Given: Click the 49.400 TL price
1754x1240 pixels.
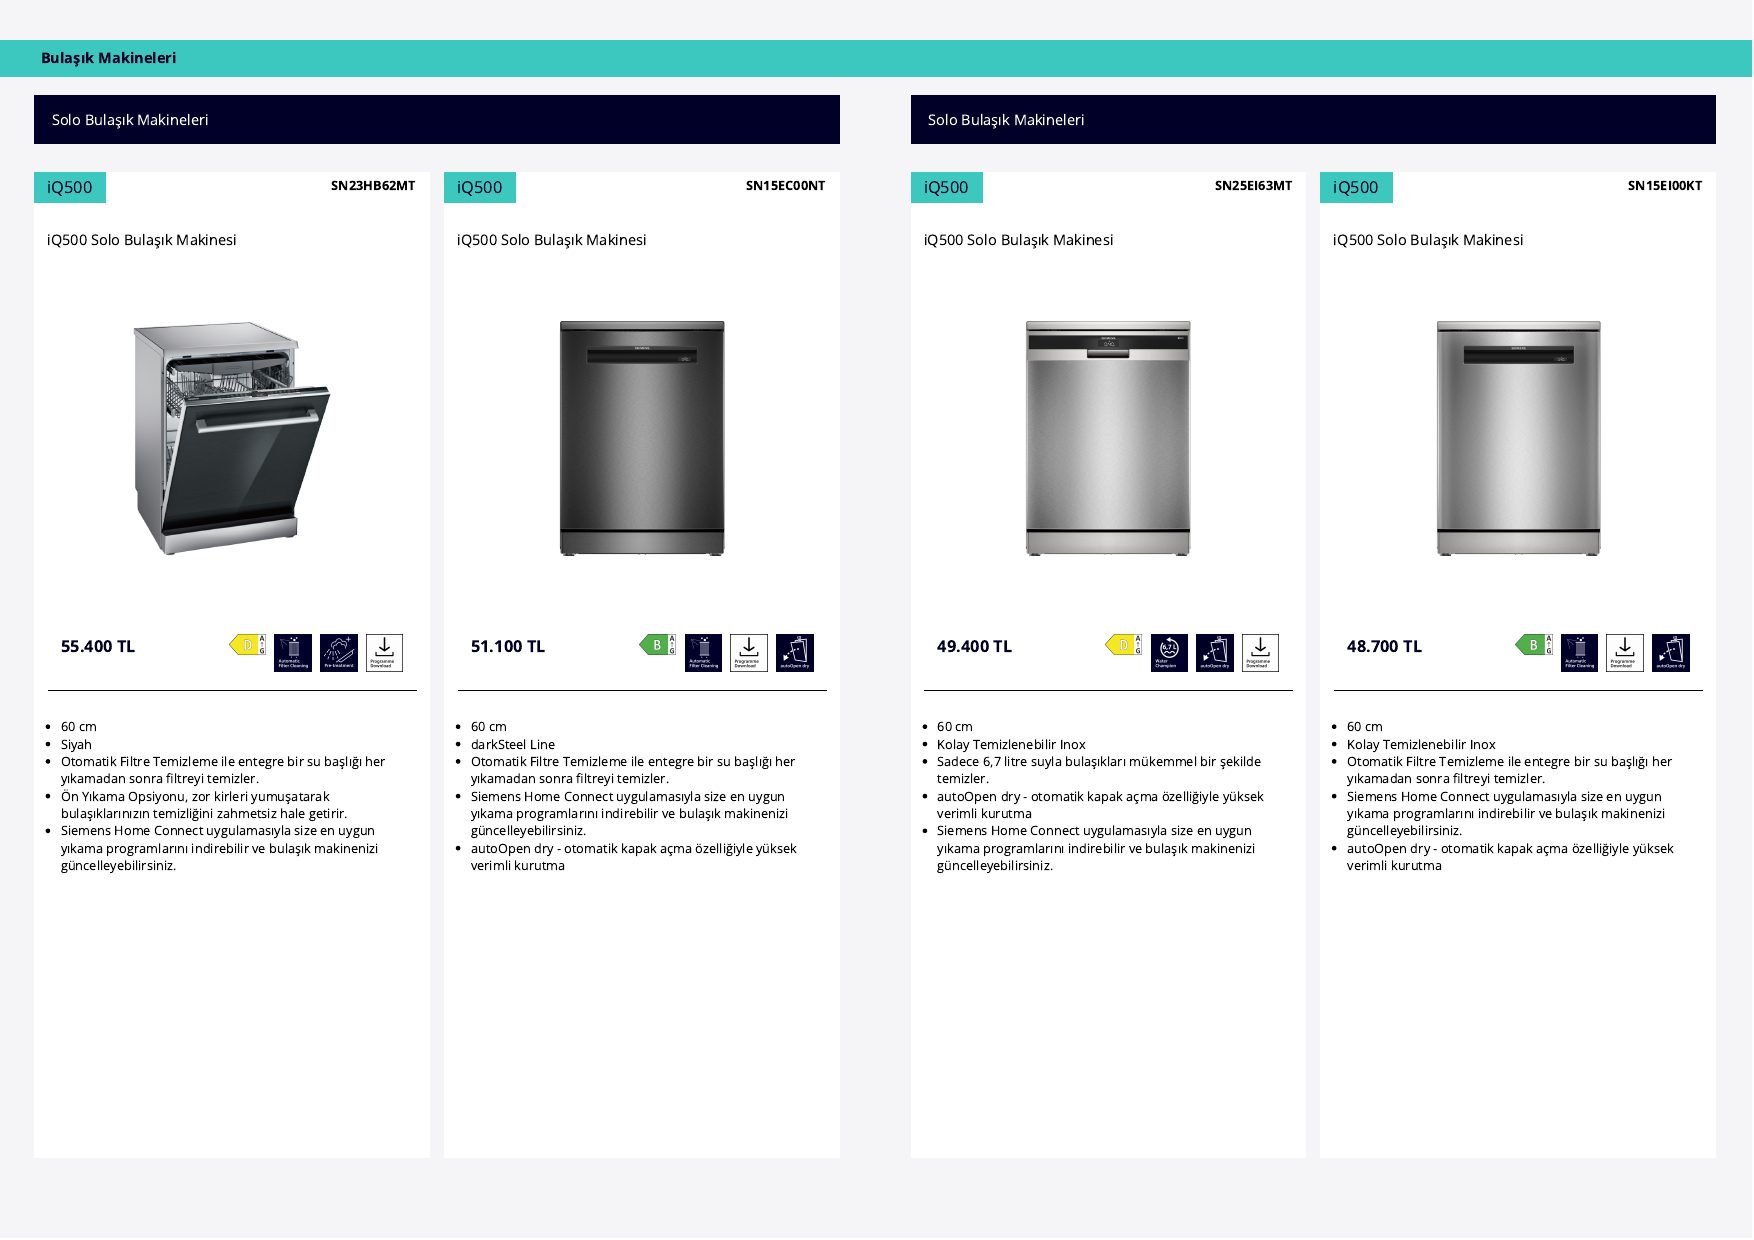Looking at the screenshot, I should [x=974, y=647].
